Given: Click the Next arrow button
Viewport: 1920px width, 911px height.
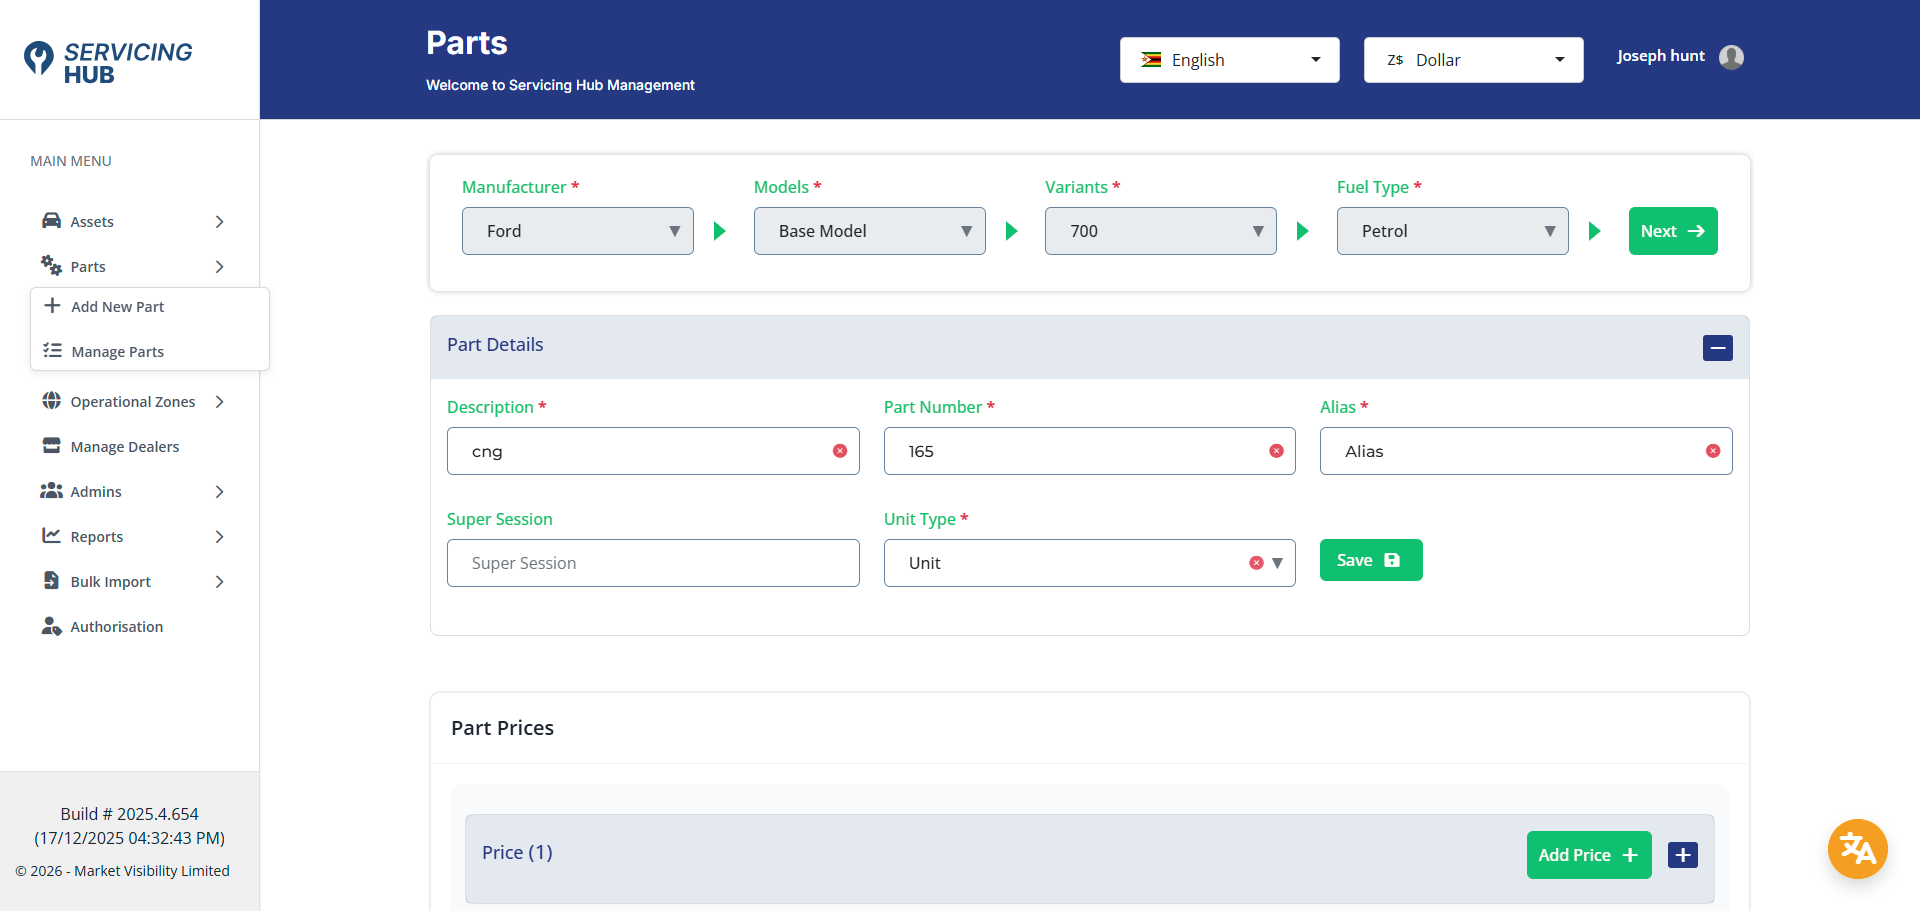Looking at the screenshot, I should coord(1672,231).
